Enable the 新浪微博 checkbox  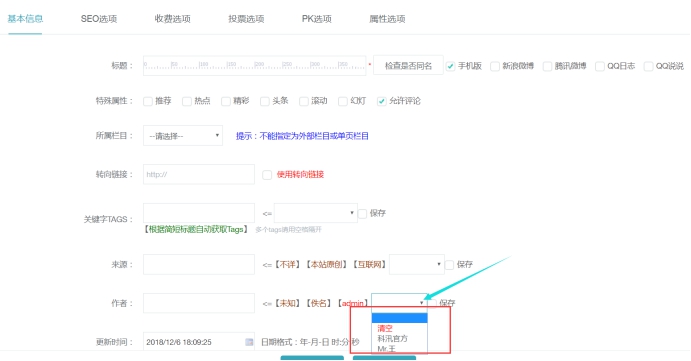click(x=495, y=66)
